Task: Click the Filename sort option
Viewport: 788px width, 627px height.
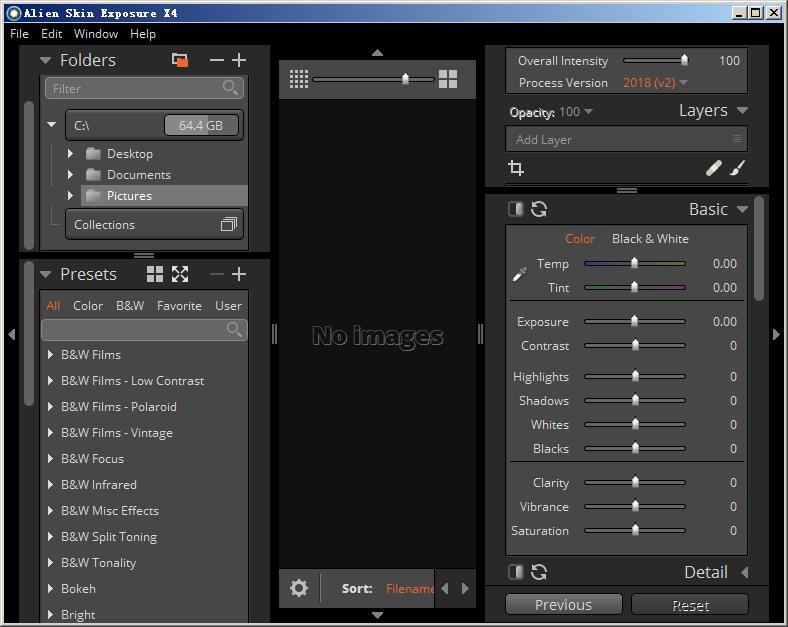Action: (x=410, y=588)
